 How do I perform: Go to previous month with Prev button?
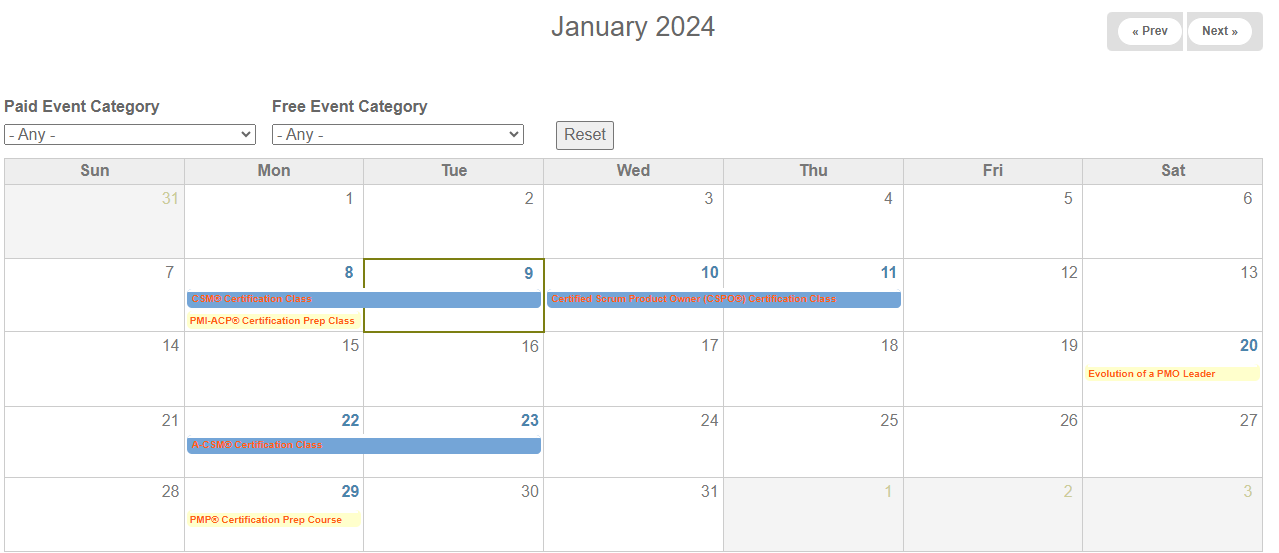tap(1149, 31)
